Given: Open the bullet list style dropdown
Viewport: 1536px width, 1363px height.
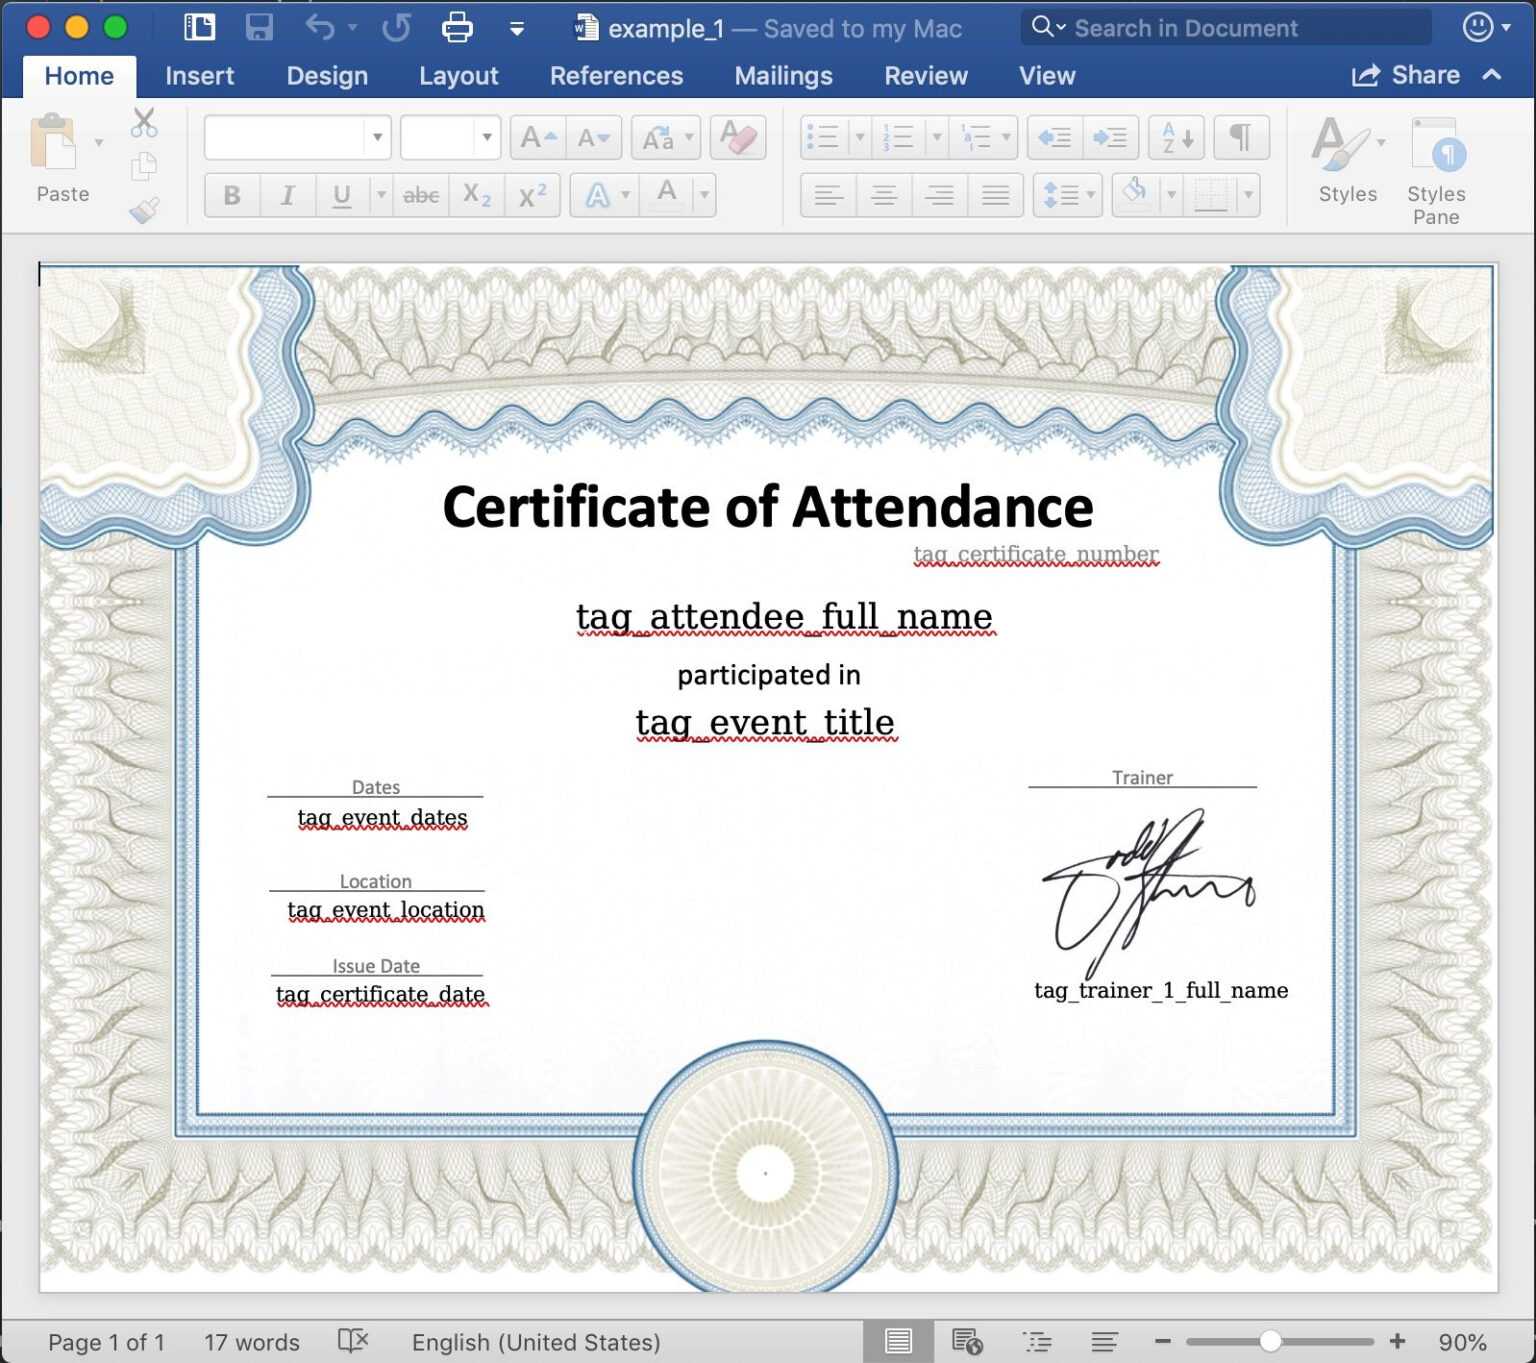Looking at the screenshot, I should coord(861,137).
